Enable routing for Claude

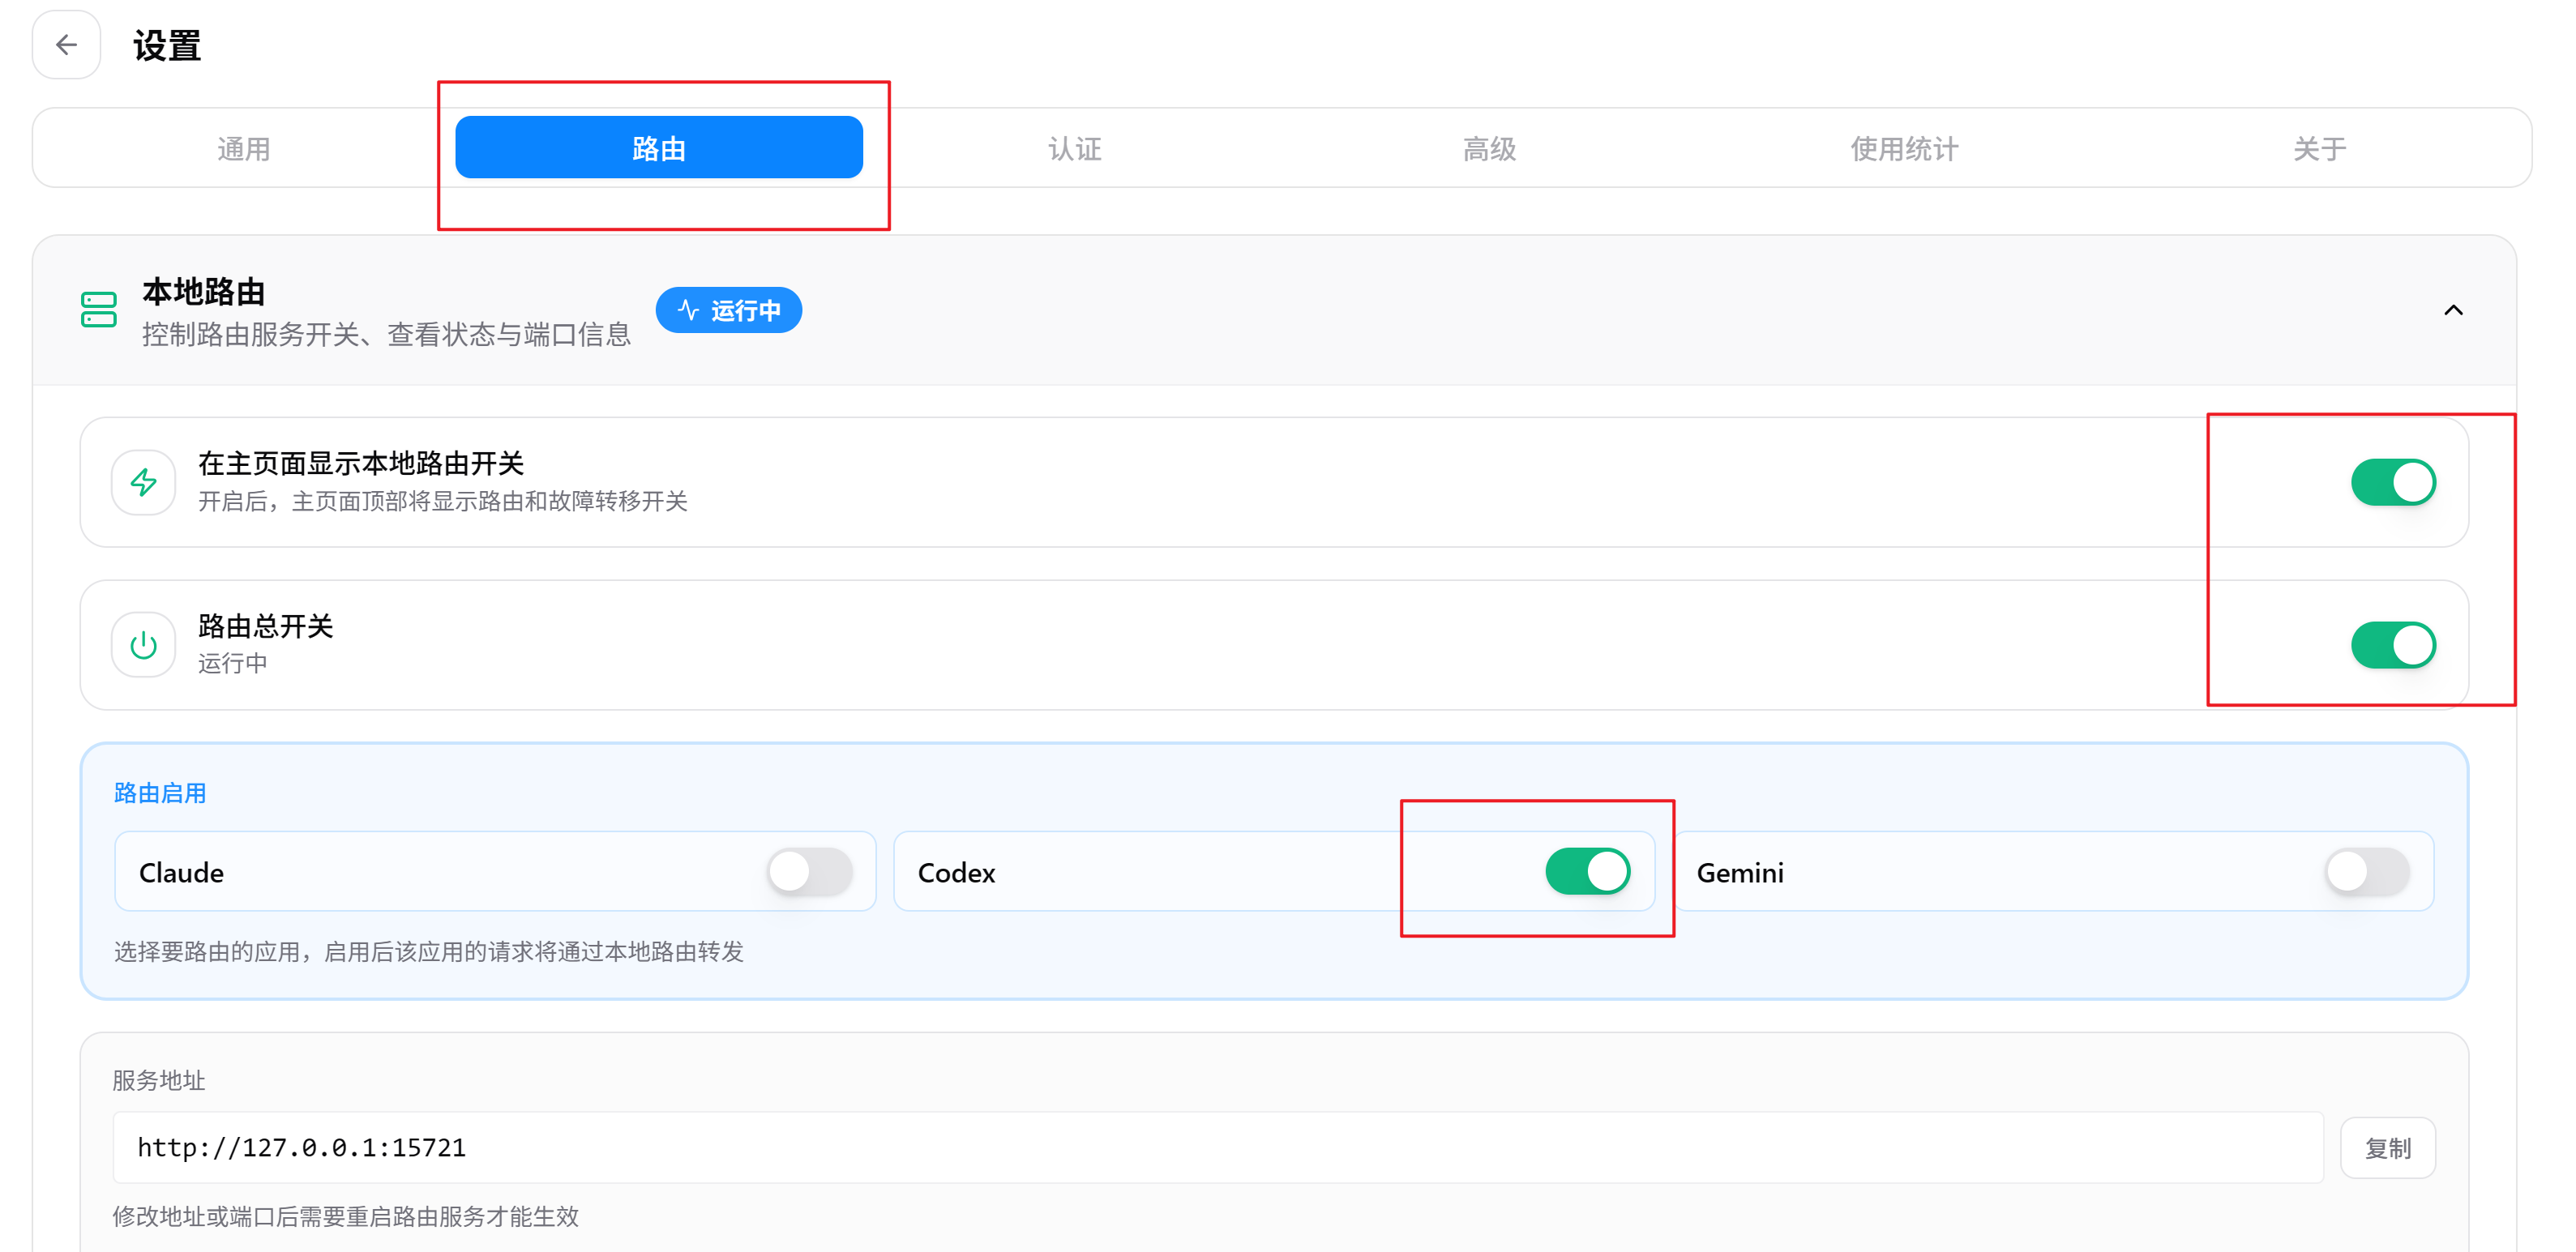pos(809,872)
